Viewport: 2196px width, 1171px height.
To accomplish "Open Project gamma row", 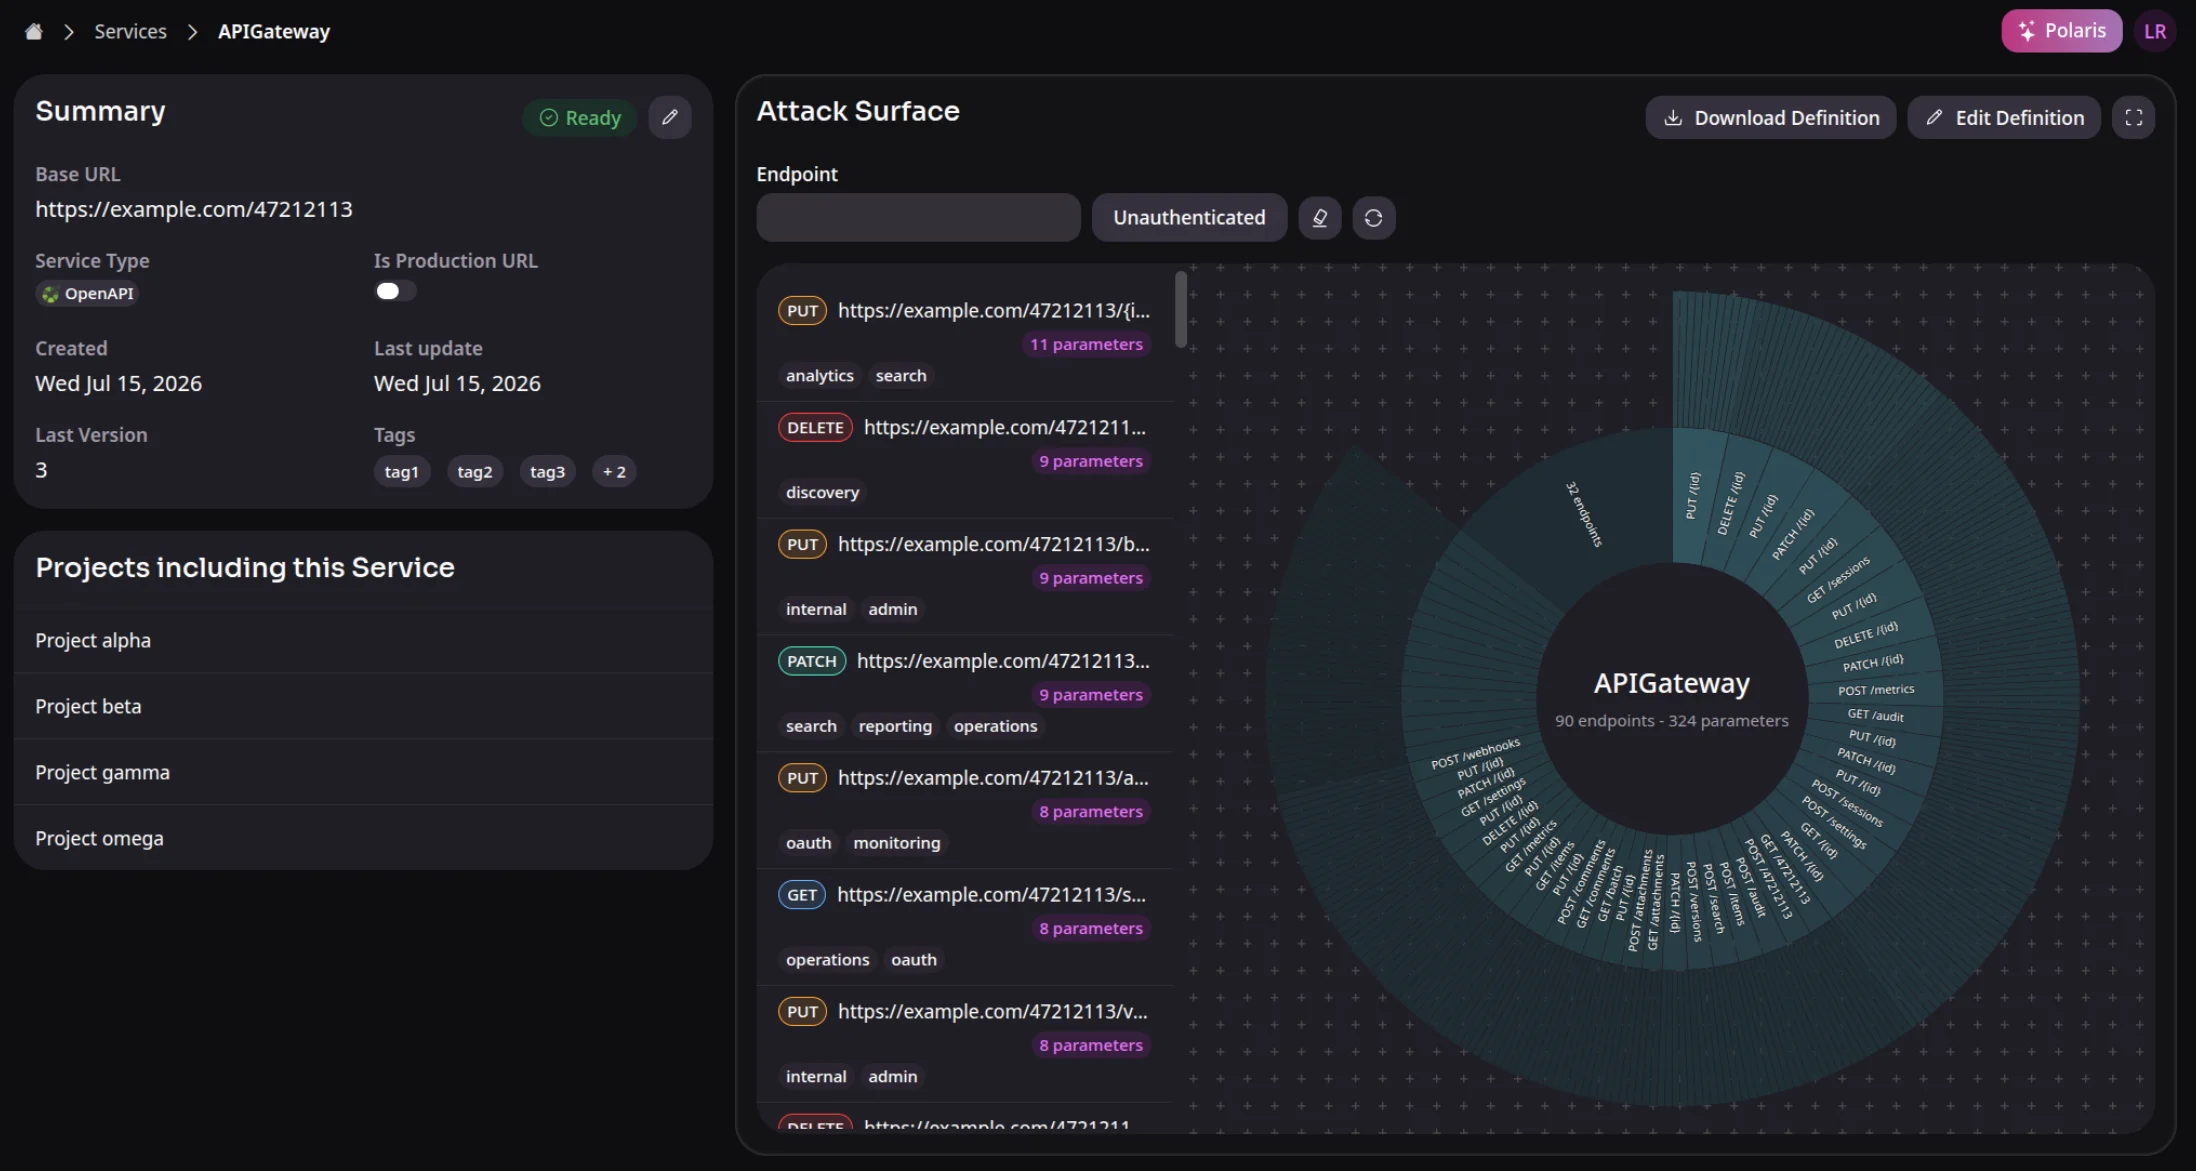I will [x=364, y=772].
